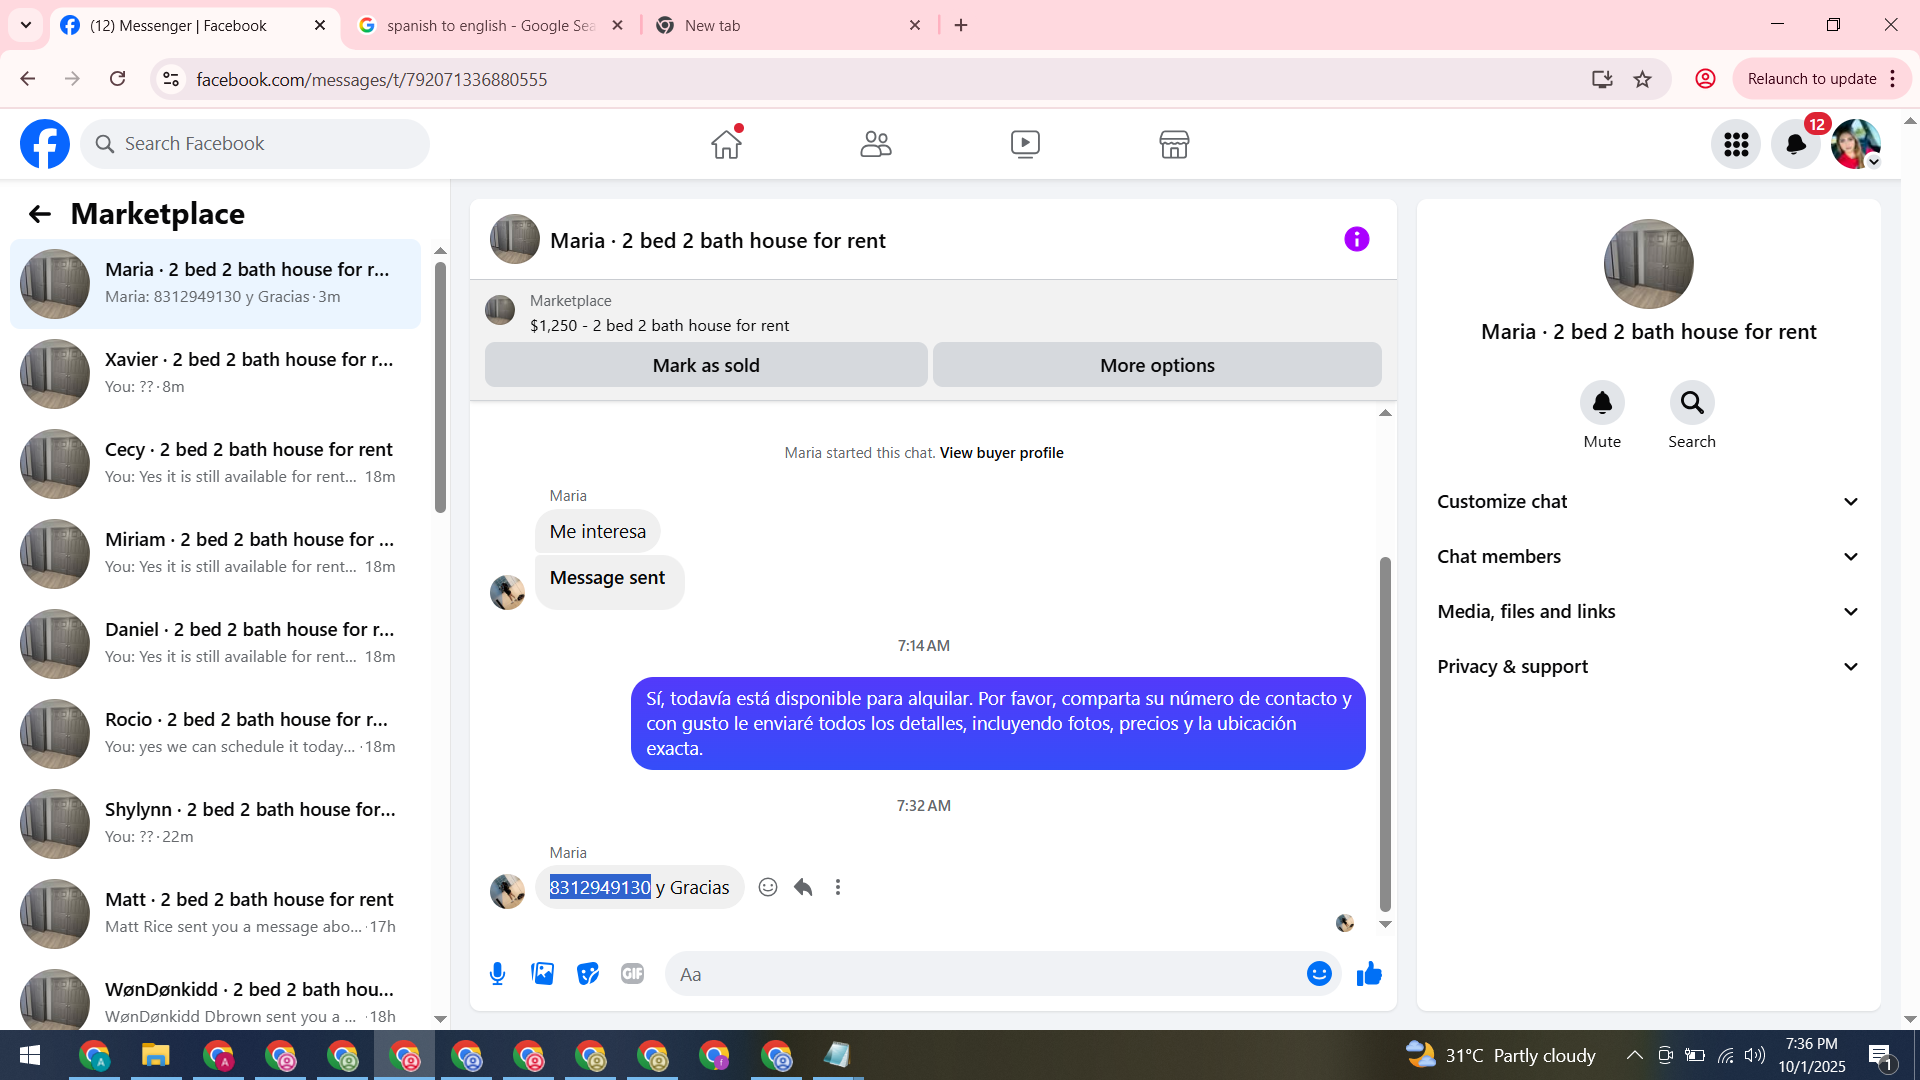This screenshot has height=1080, width=1920.
Task: Open the Marketplace storefront icon
Action: point(1174,144)
